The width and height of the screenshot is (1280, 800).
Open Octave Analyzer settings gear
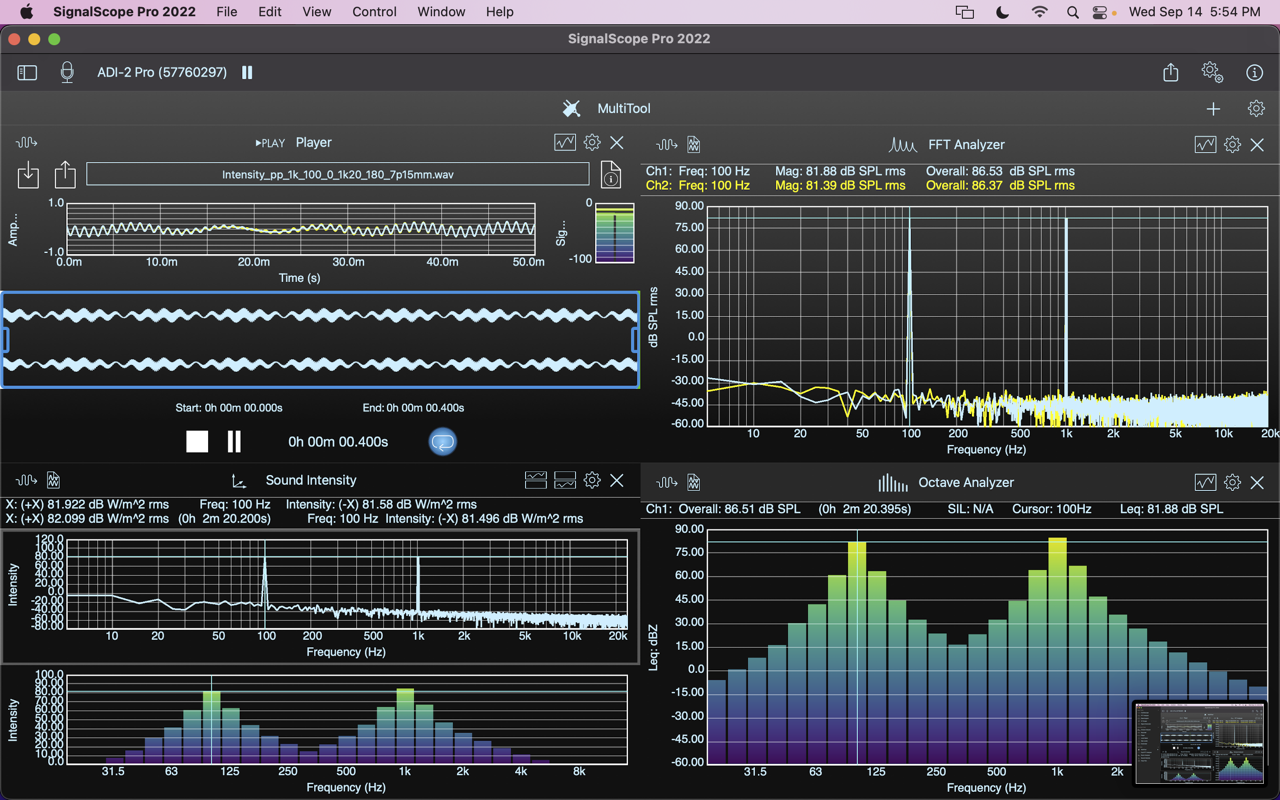pos(1232,483)
